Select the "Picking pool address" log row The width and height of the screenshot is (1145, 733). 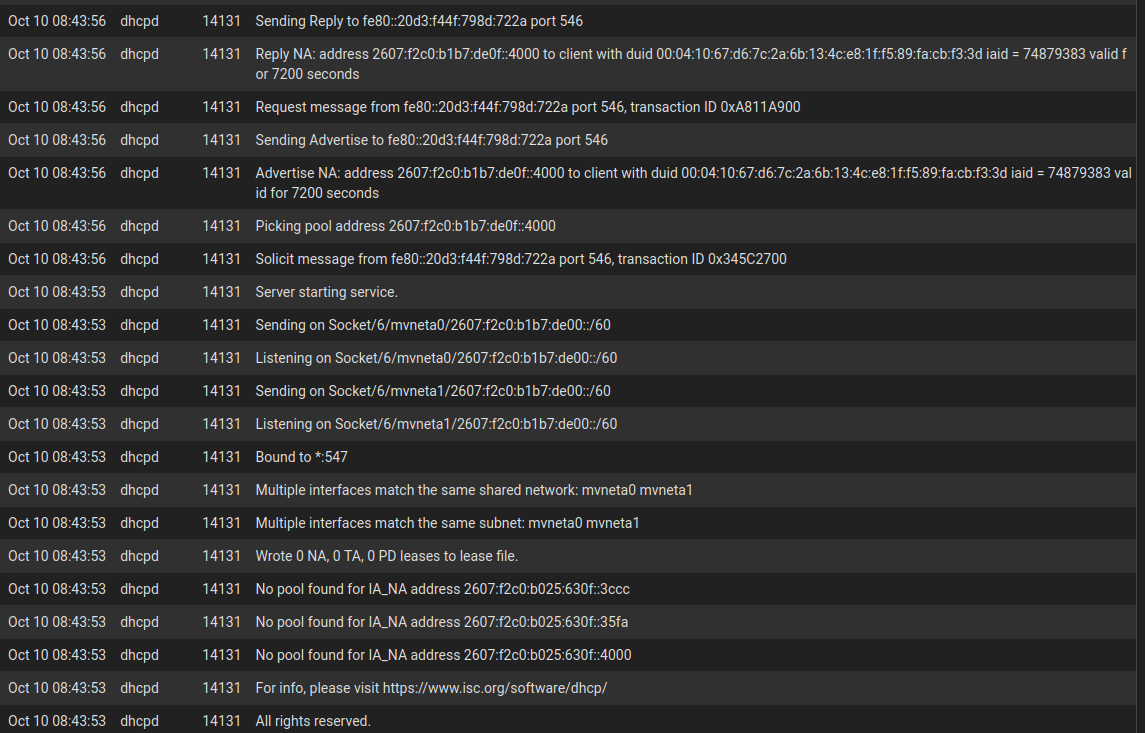coord(405,226)
